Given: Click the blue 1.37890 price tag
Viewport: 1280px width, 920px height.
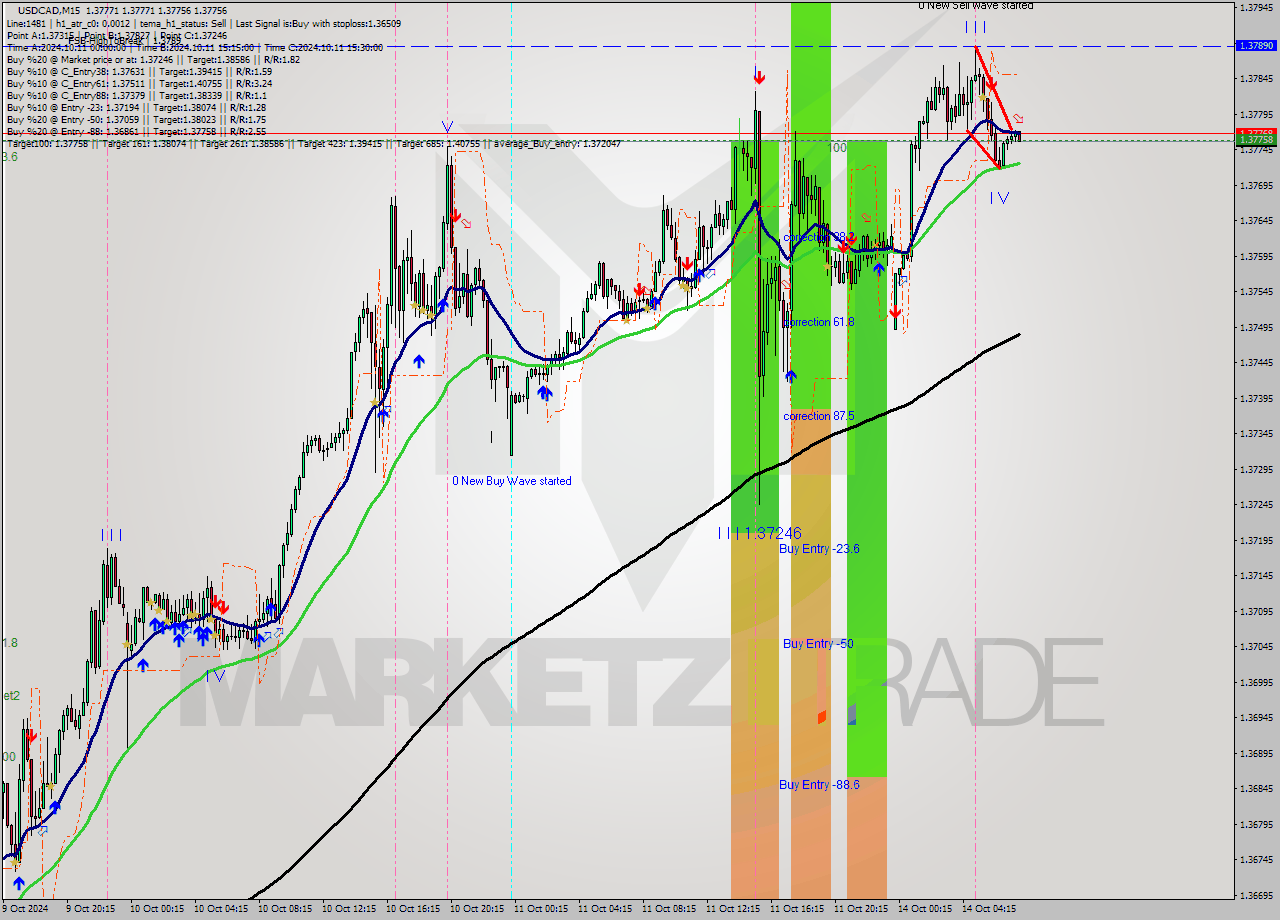Looking at the screenshot, I should pos(1256,46).
